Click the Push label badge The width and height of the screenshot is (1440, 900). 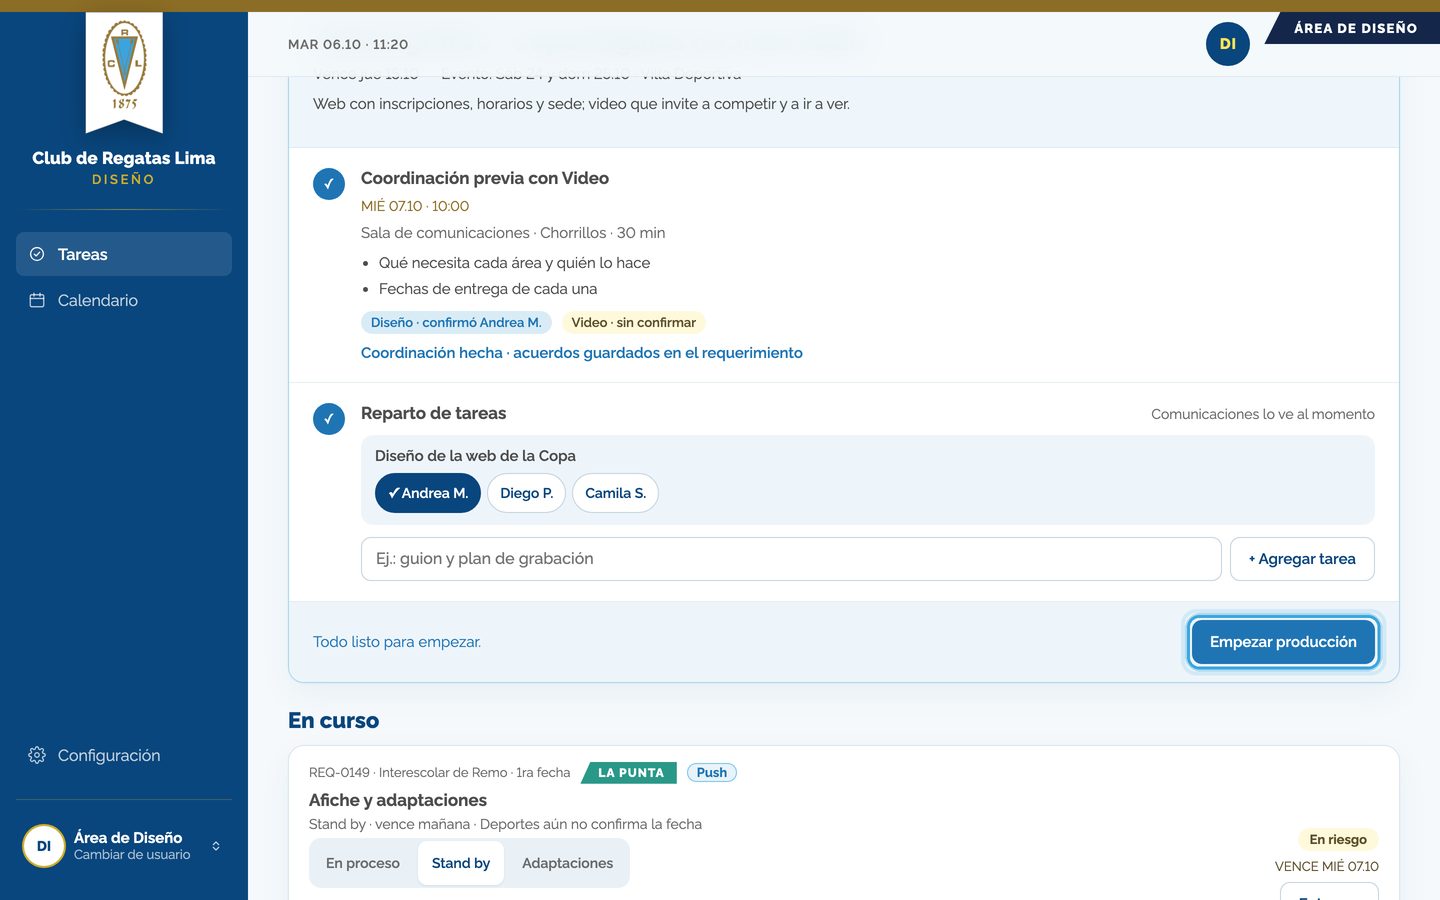click(712, 773)
